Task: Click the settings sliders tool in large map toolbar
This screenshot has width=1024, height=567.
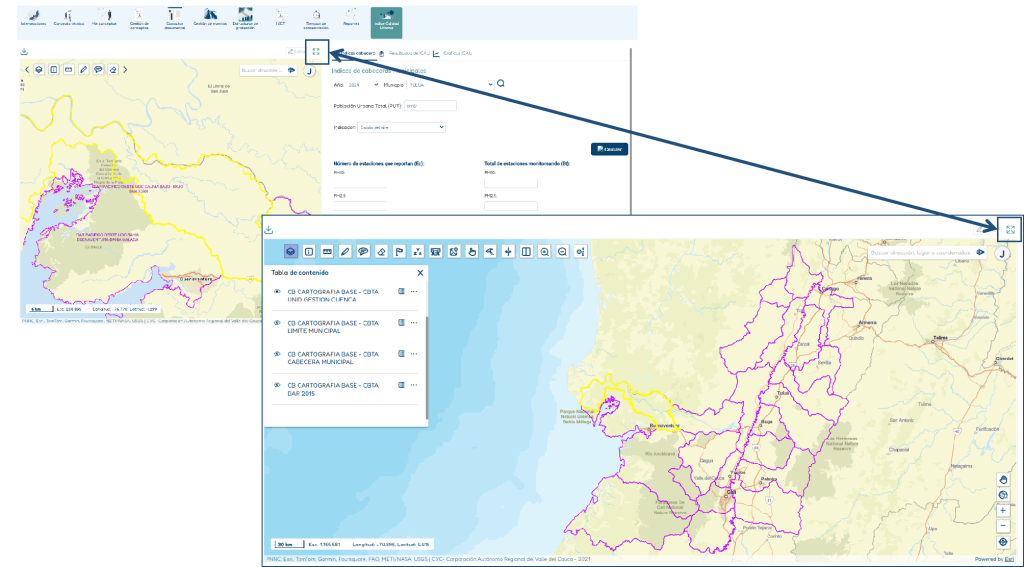Action: tap(581, 251)
